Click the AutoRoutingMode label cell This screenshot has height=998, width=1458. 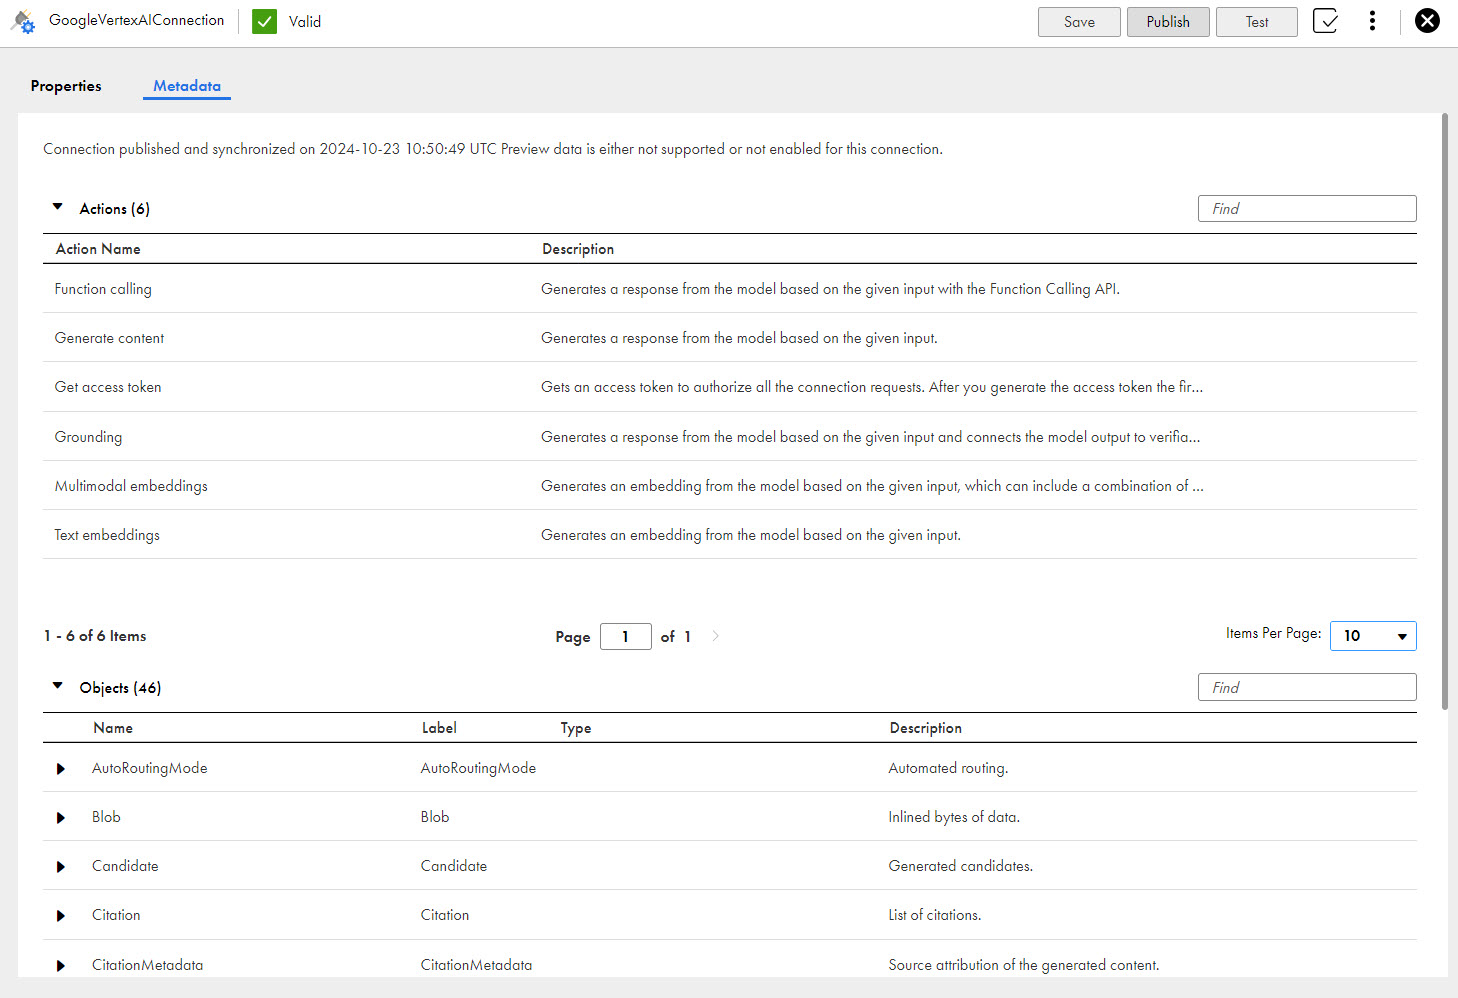(478, 768)
